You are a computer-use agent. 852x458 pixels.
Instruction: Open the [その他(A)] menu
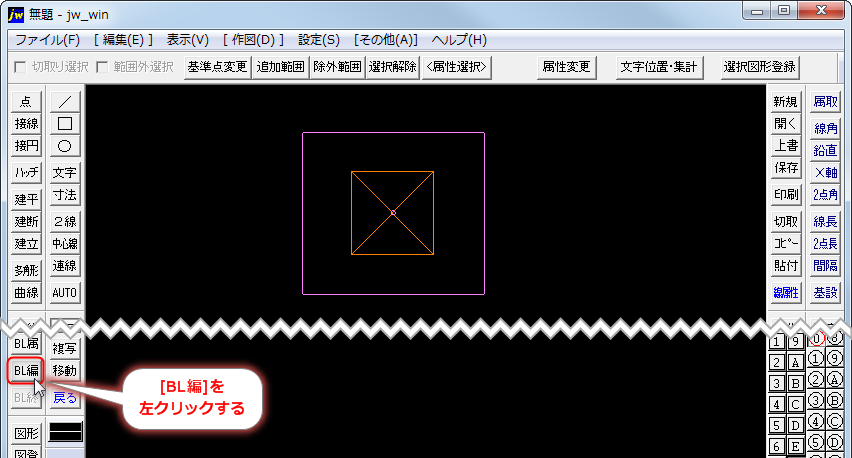tap(386, 40)
